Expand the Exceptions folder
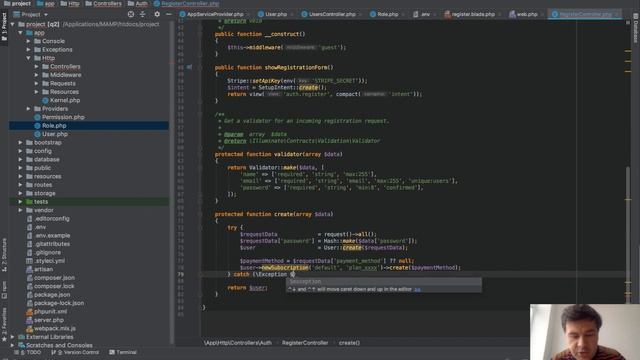Screen dimensions: 640x360 [x=29, y=49]
